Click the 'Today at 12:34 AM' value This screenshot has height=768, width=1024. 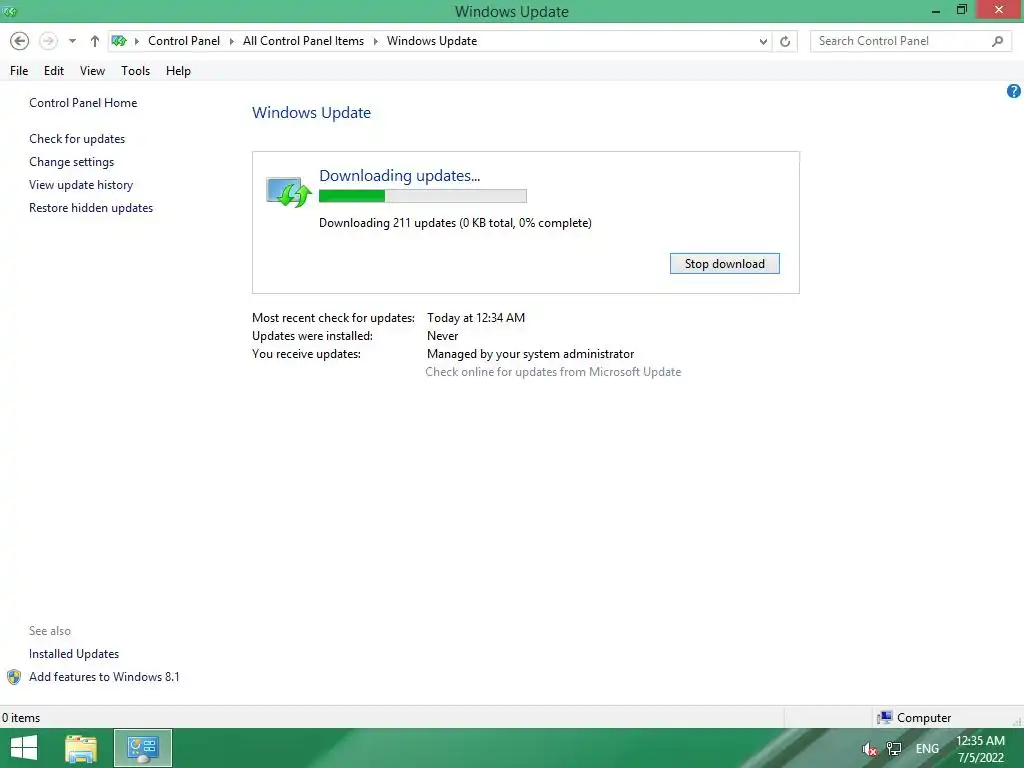click(x=476, y=318)
